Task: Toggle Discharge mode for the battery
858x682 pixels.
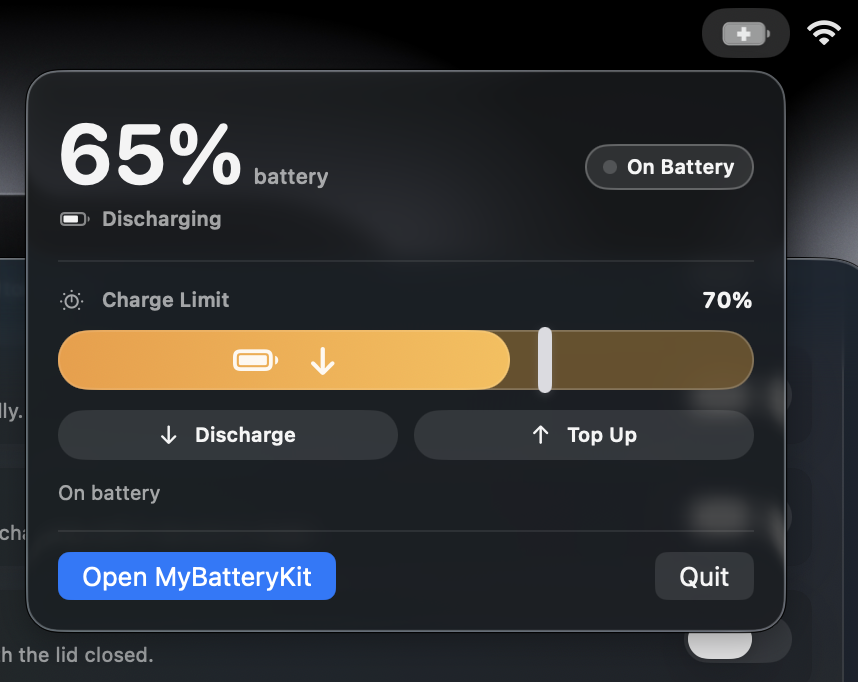Action: point(227,435)
